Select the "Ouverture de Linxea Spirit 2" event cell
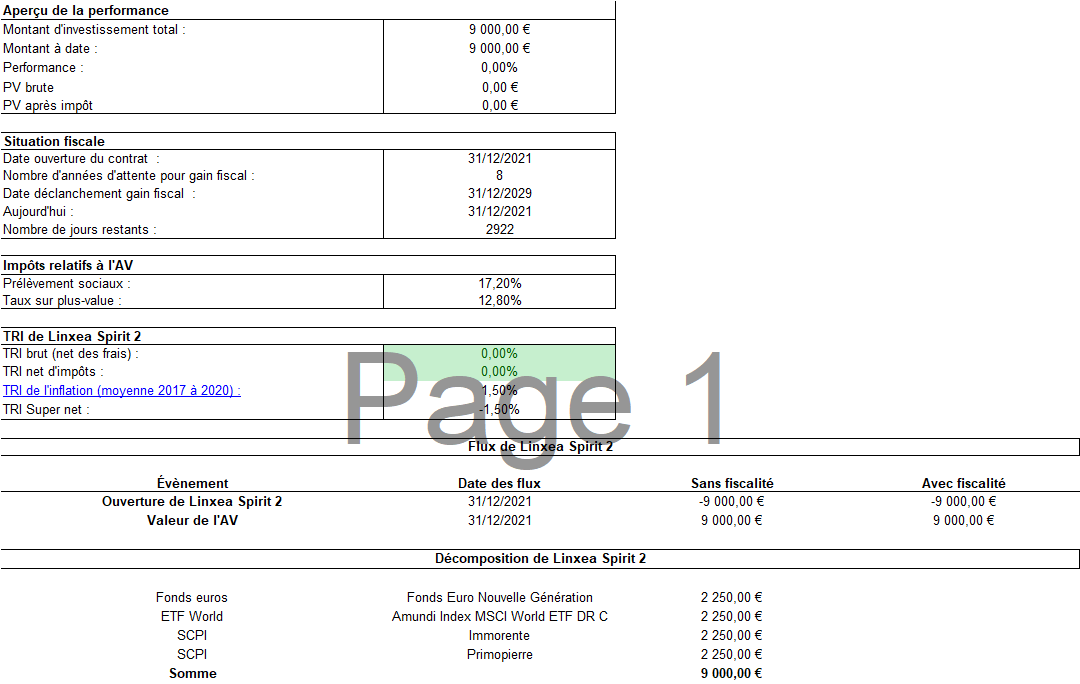The image size is (1080, 684). [192, 501]
